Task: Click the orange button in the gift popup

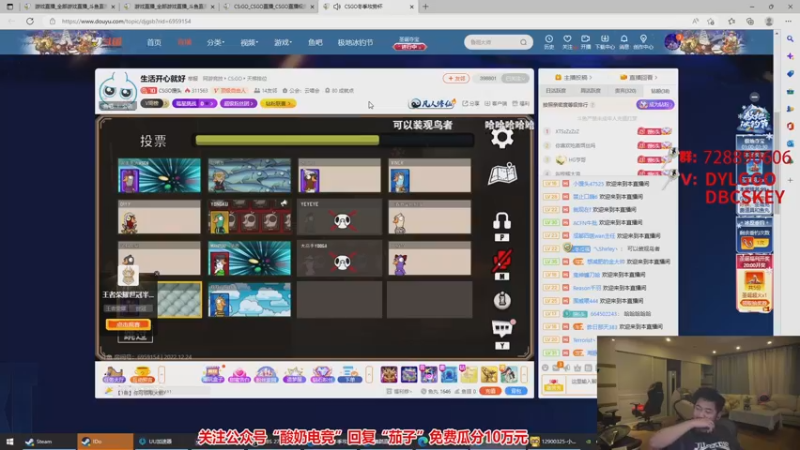Action: pyautogui.click(x=128, y=324)
